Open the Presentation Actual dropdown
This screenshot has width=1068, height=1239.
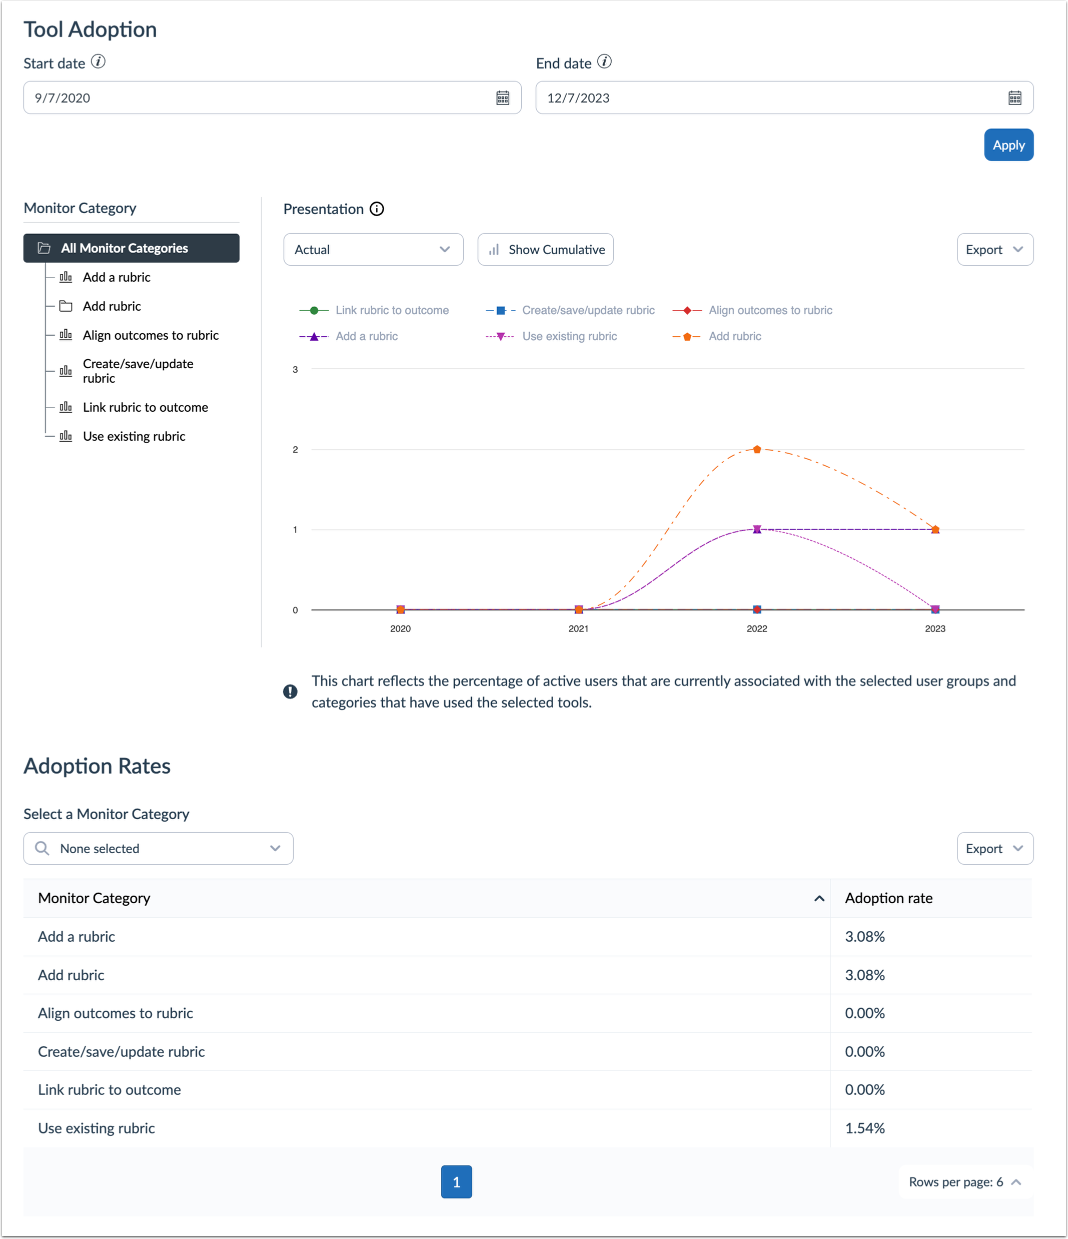373,249
